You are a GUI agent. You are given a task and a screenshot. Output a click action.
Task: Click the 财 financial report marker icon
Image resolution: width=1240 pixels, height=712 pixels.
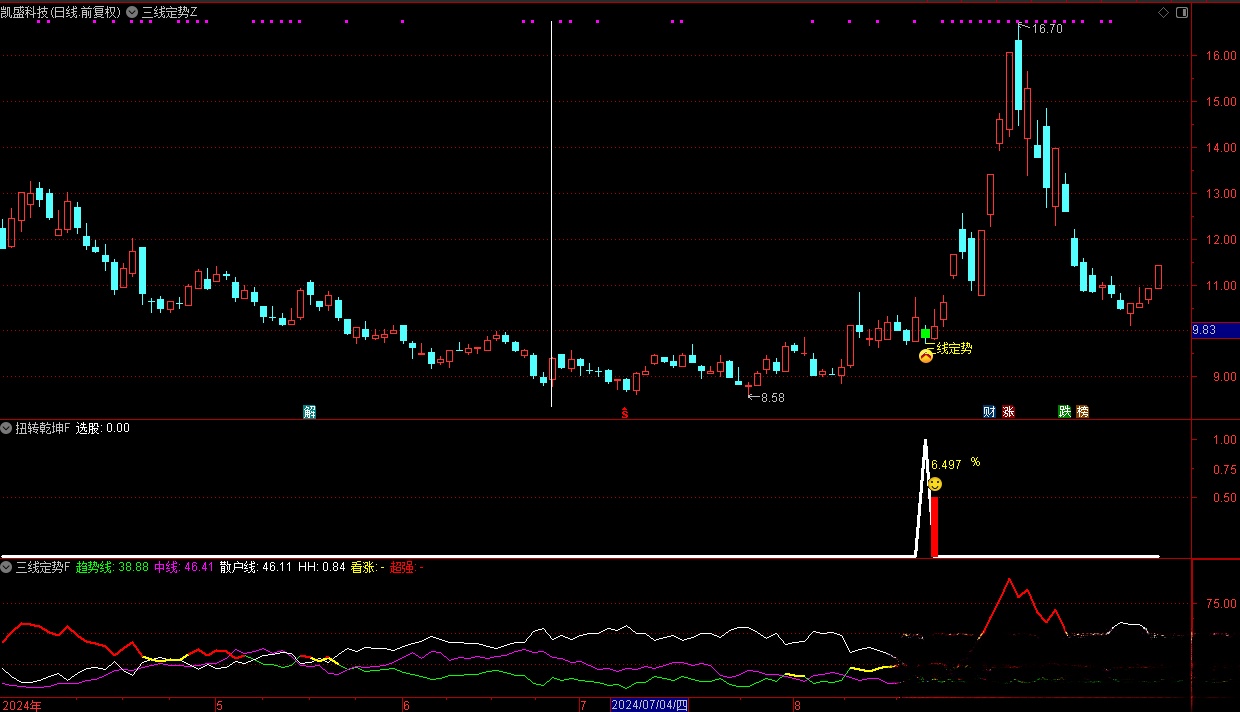pos(990,412)
